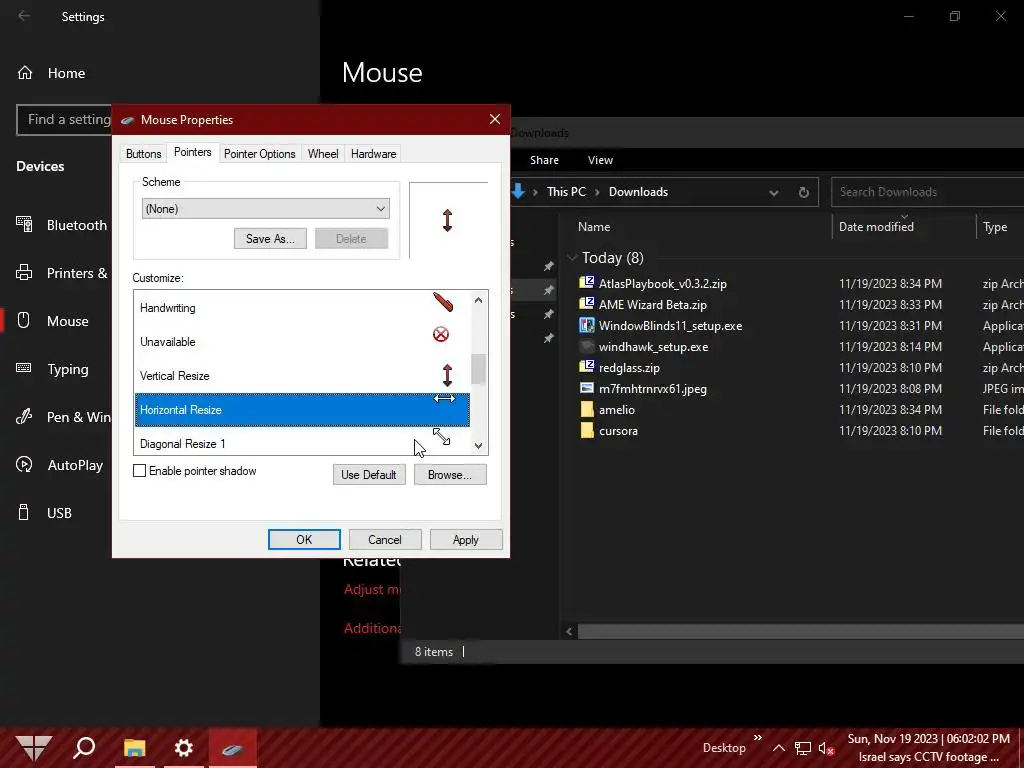Select m7fmhtrnrvx61.jpeg image icon

click(x=587, y=388)
